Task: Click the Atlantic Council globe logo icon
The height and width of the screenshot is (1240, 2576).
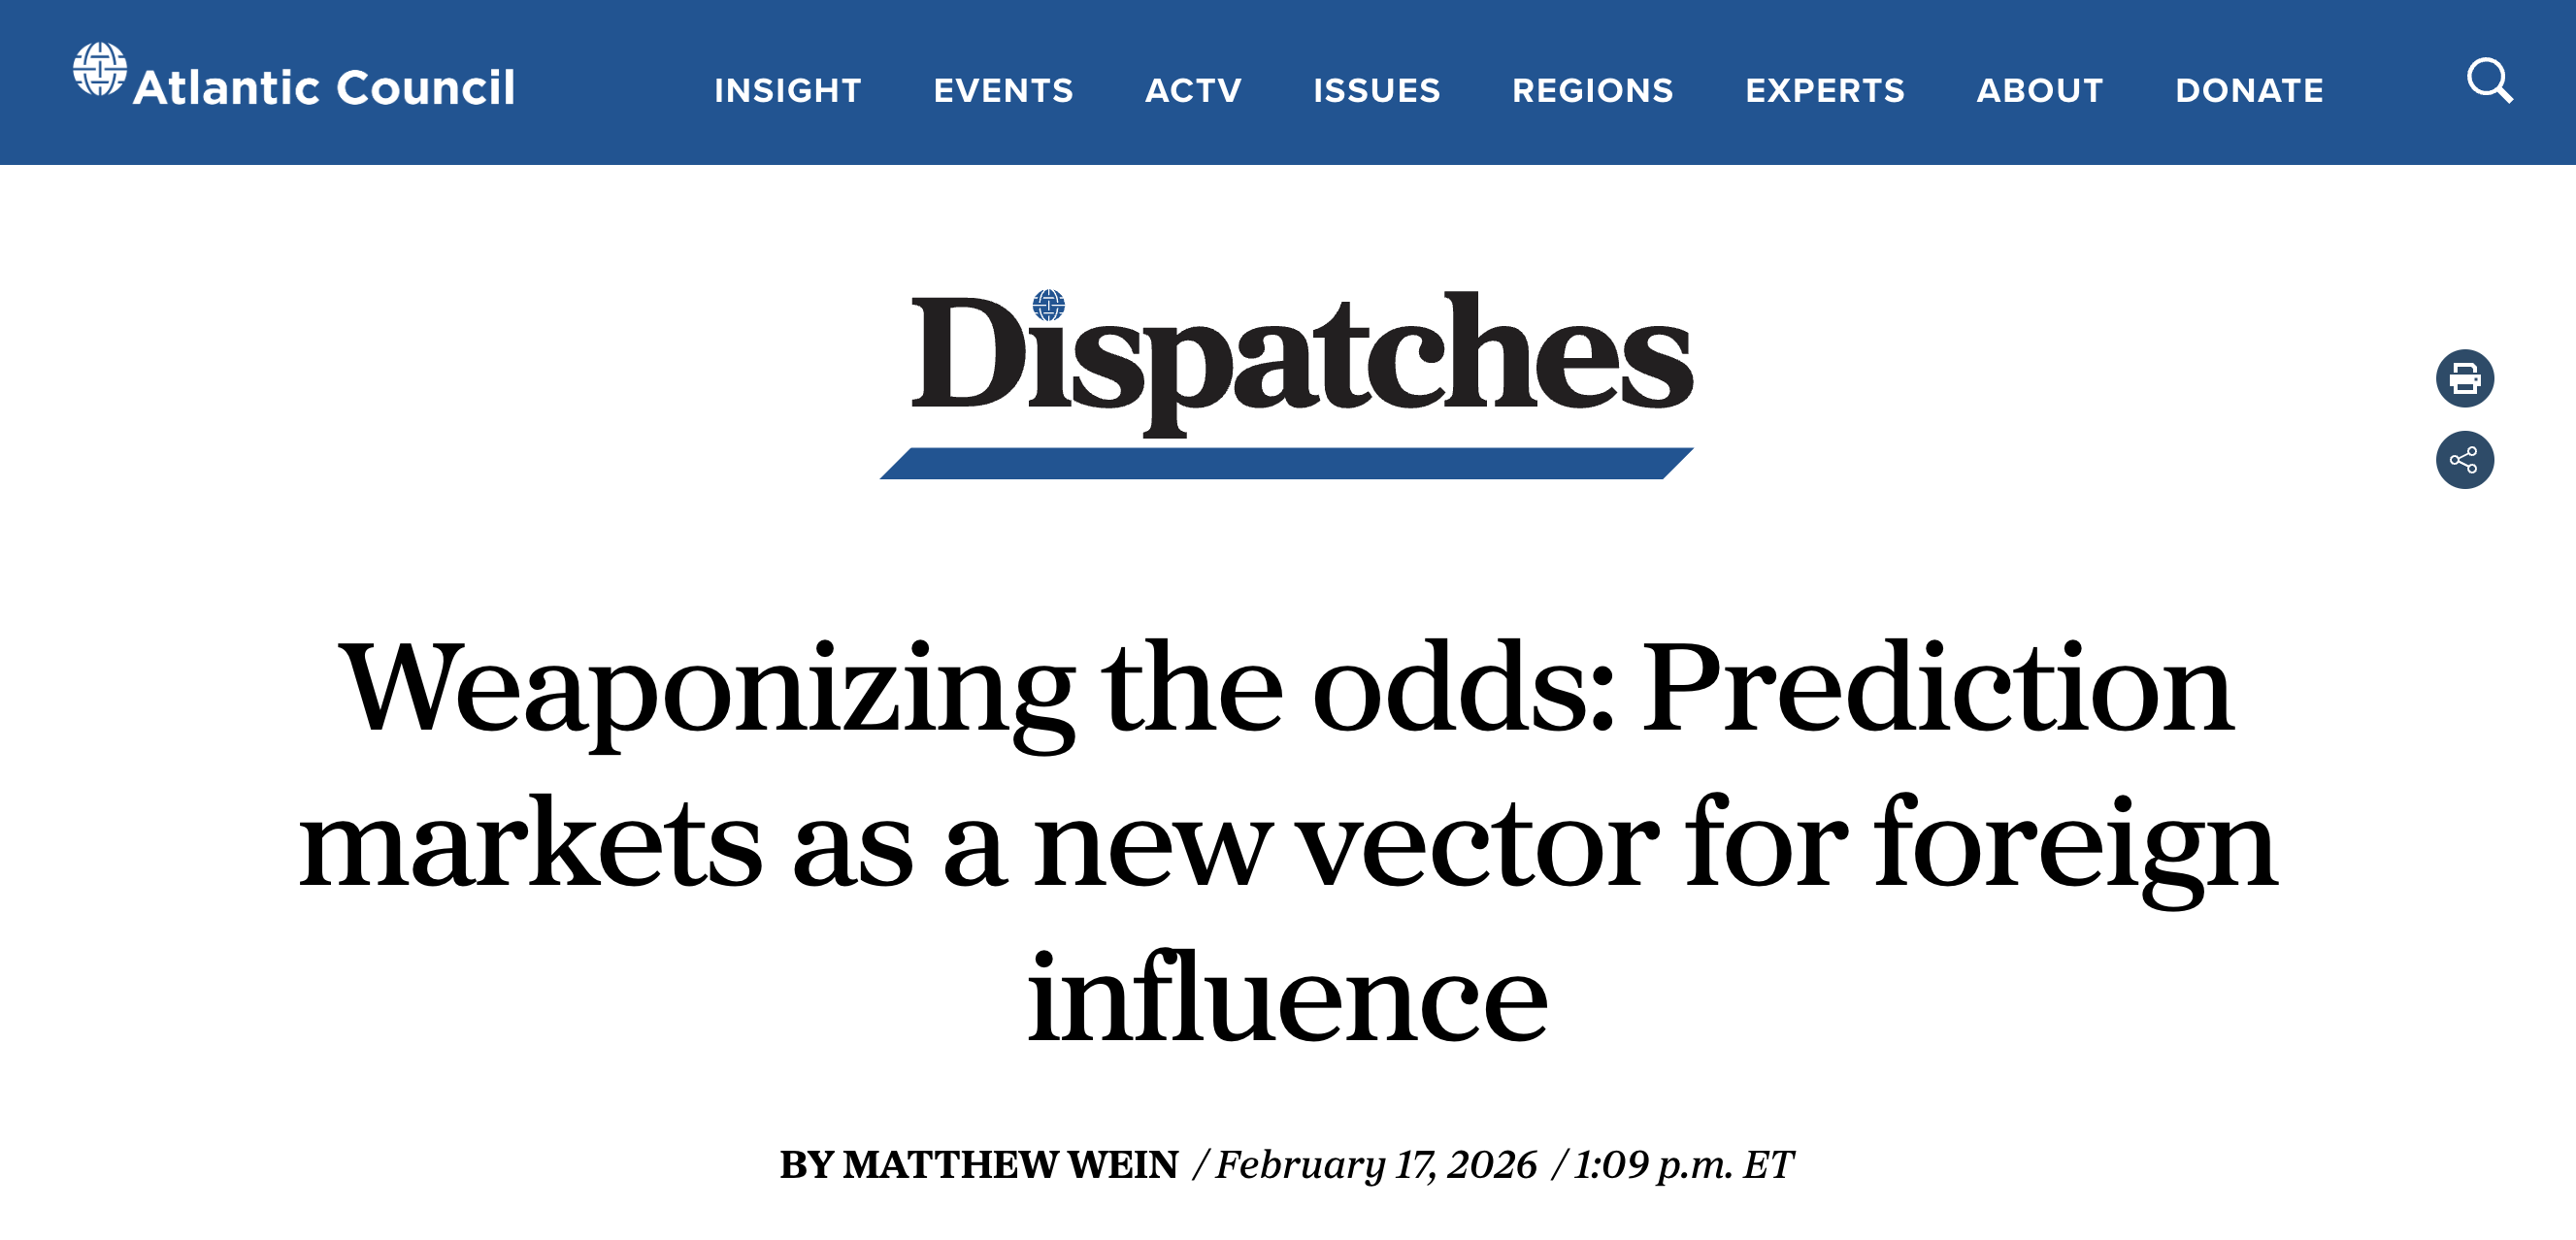Action: click(x=100, y=69)
